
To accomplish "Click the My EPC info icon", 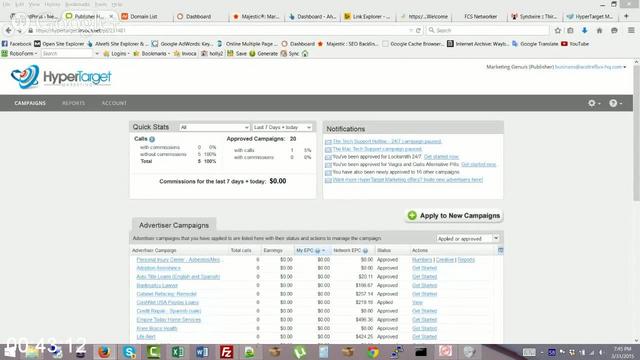I will click(x=317, y=251).
